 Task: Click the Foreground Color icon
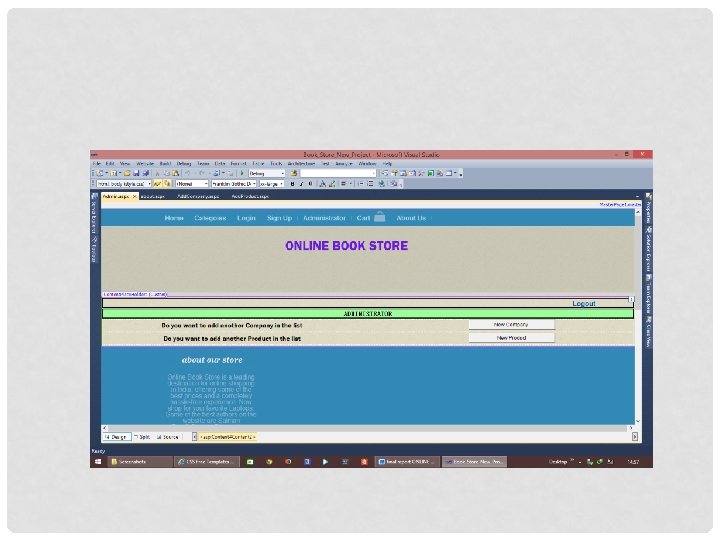[x=322, y=184]
